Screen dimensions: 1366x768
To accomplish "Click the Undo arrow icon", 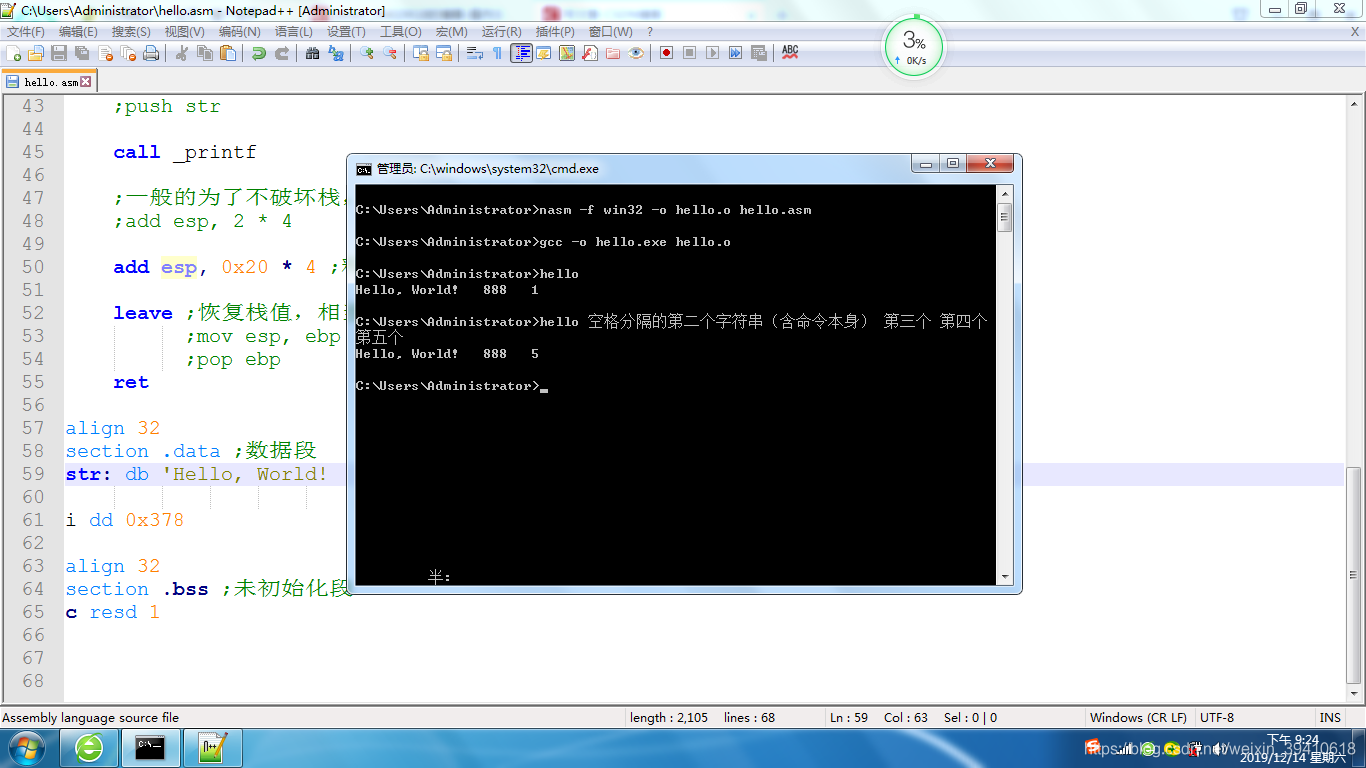I will pos(257,53).
